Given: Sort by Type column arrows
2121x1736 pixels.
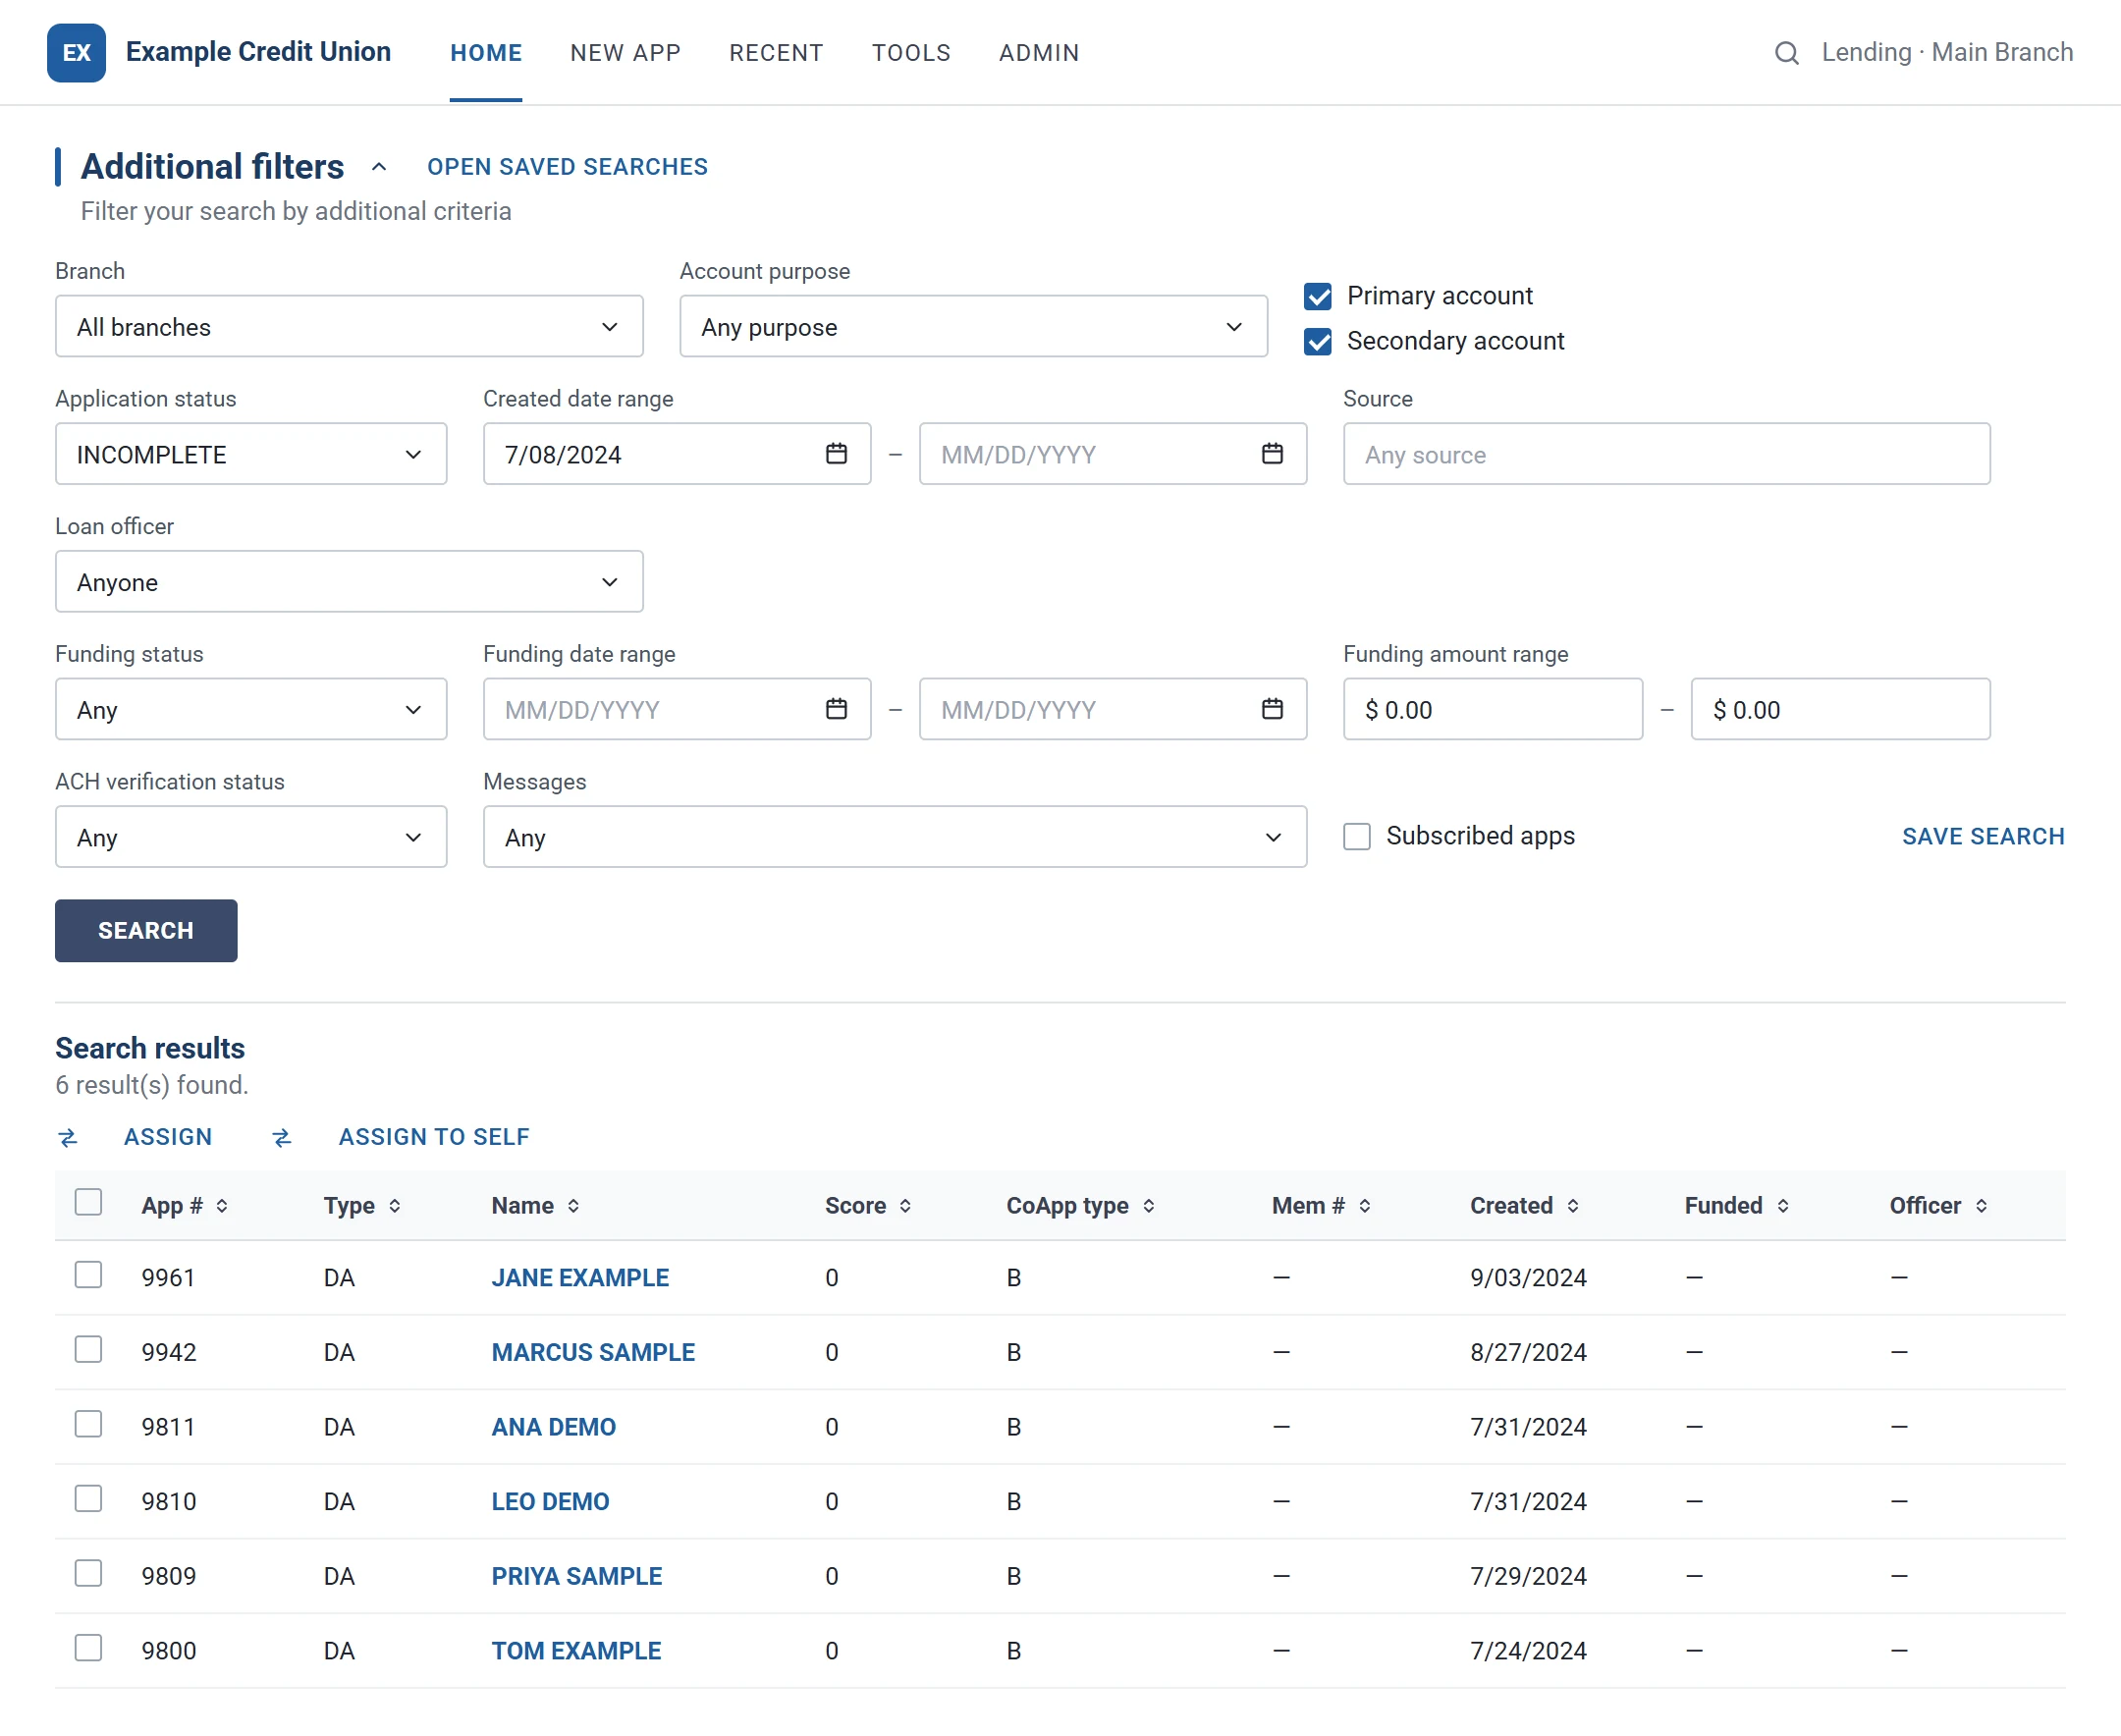Looking at the screenshot, I should pos(395,1206).
